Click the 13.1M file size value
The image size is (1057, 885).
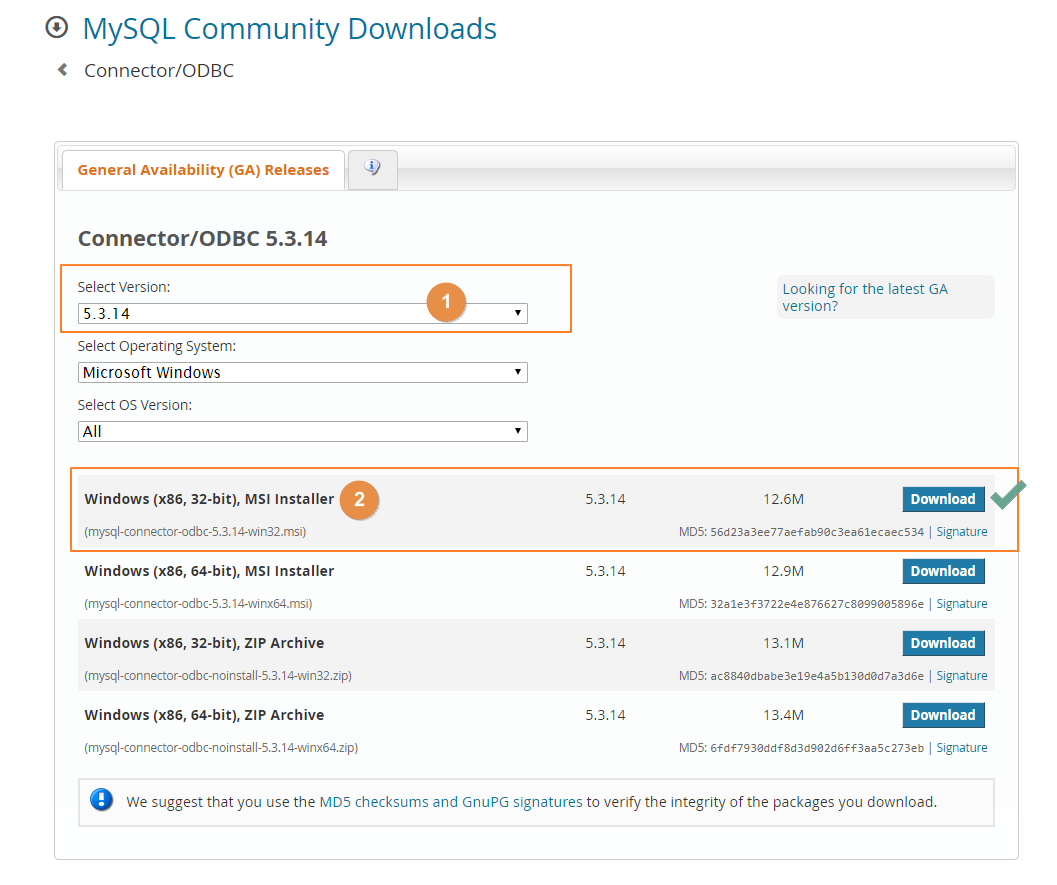[x=783, y=644]
